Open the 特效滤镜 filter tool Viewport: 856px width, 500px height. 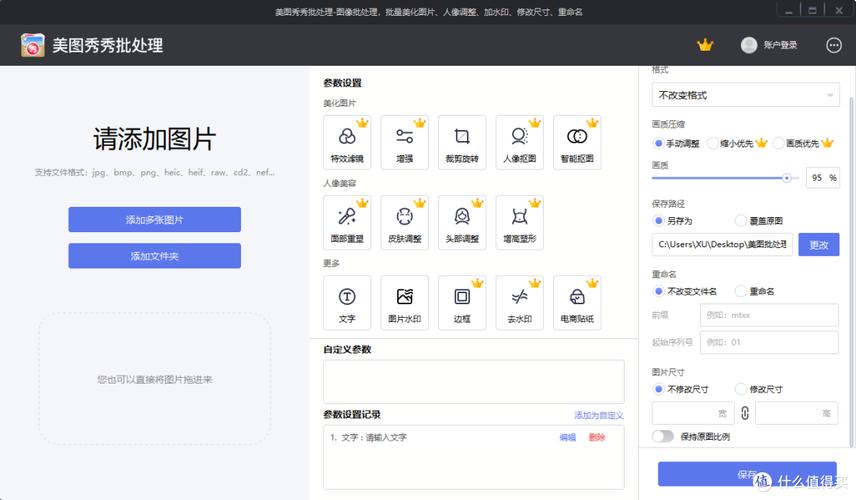click(347, 142)
